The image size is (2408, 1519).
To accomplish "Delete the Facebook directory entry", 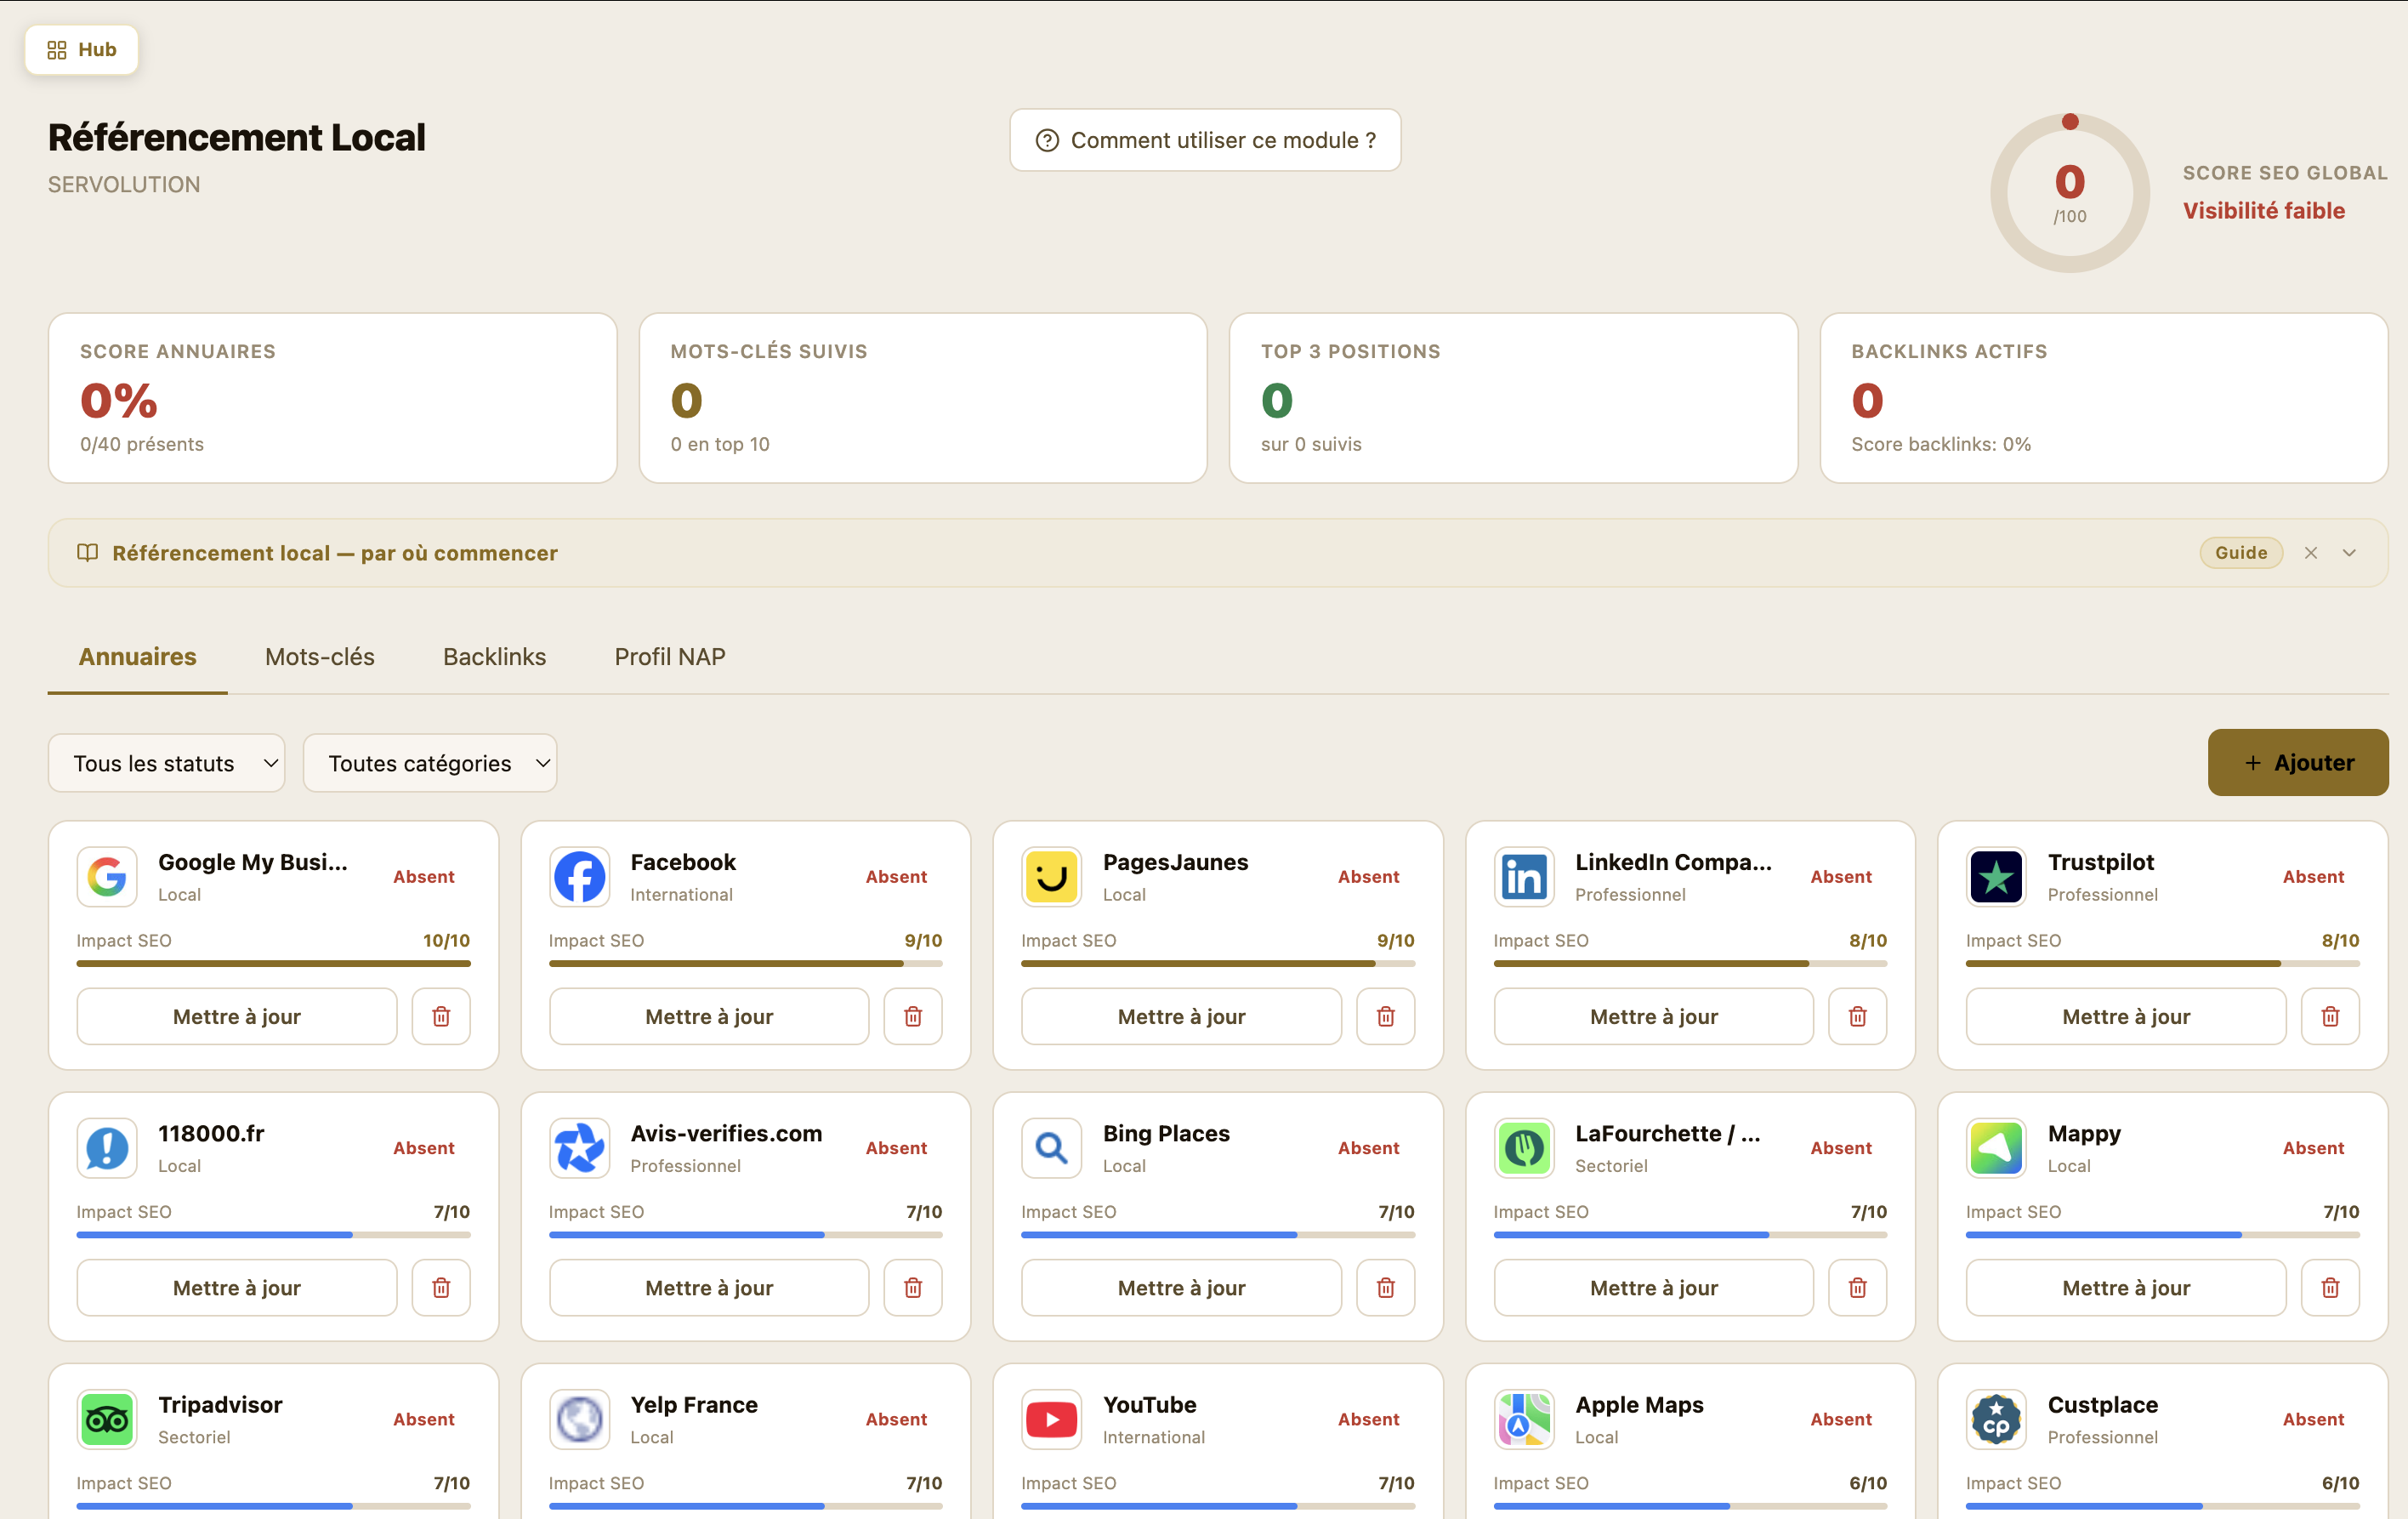I will 912,1016.
